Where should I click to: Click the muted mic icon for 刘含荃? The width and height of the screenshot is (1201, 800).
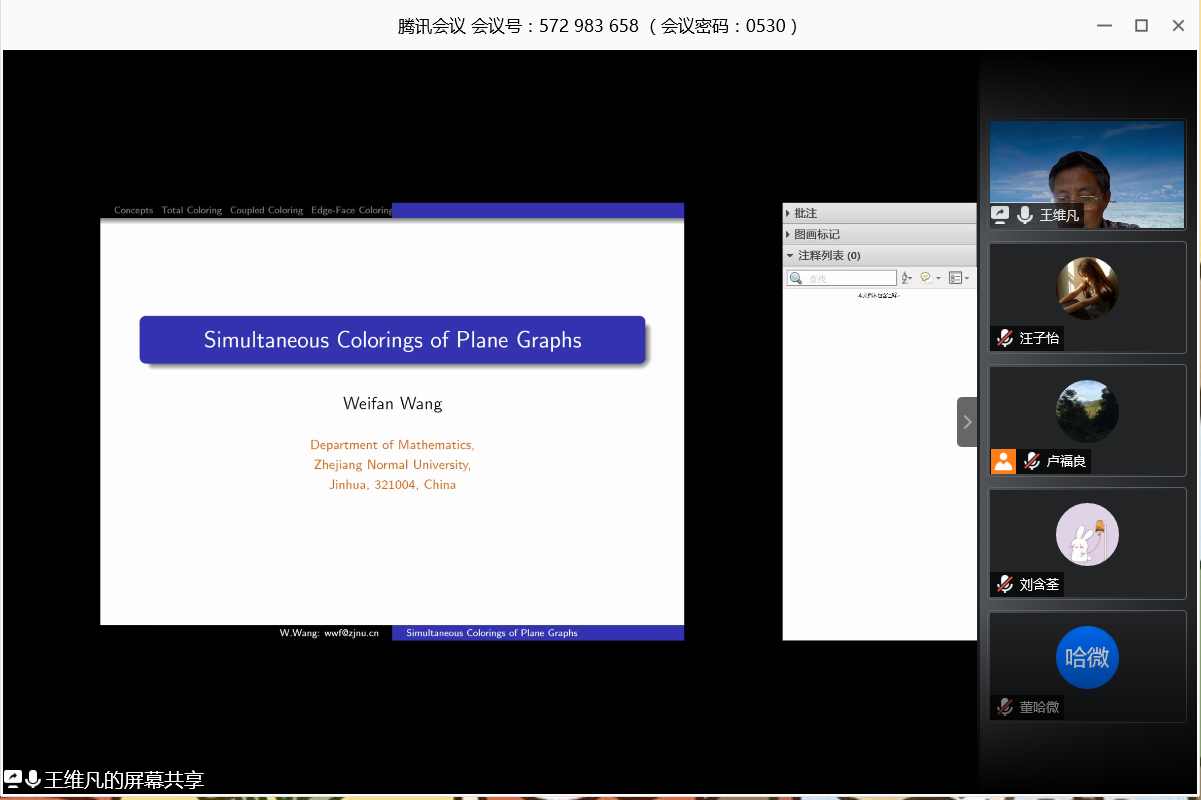[x=1004, y=584]
